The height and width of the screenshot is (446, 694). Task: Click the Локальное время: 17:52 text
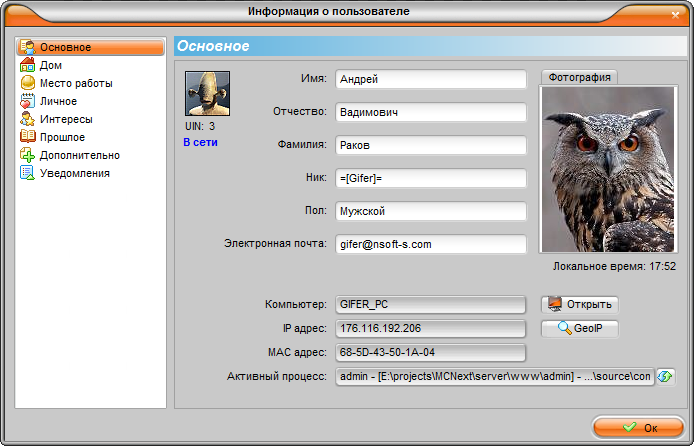tap(614, 266)
